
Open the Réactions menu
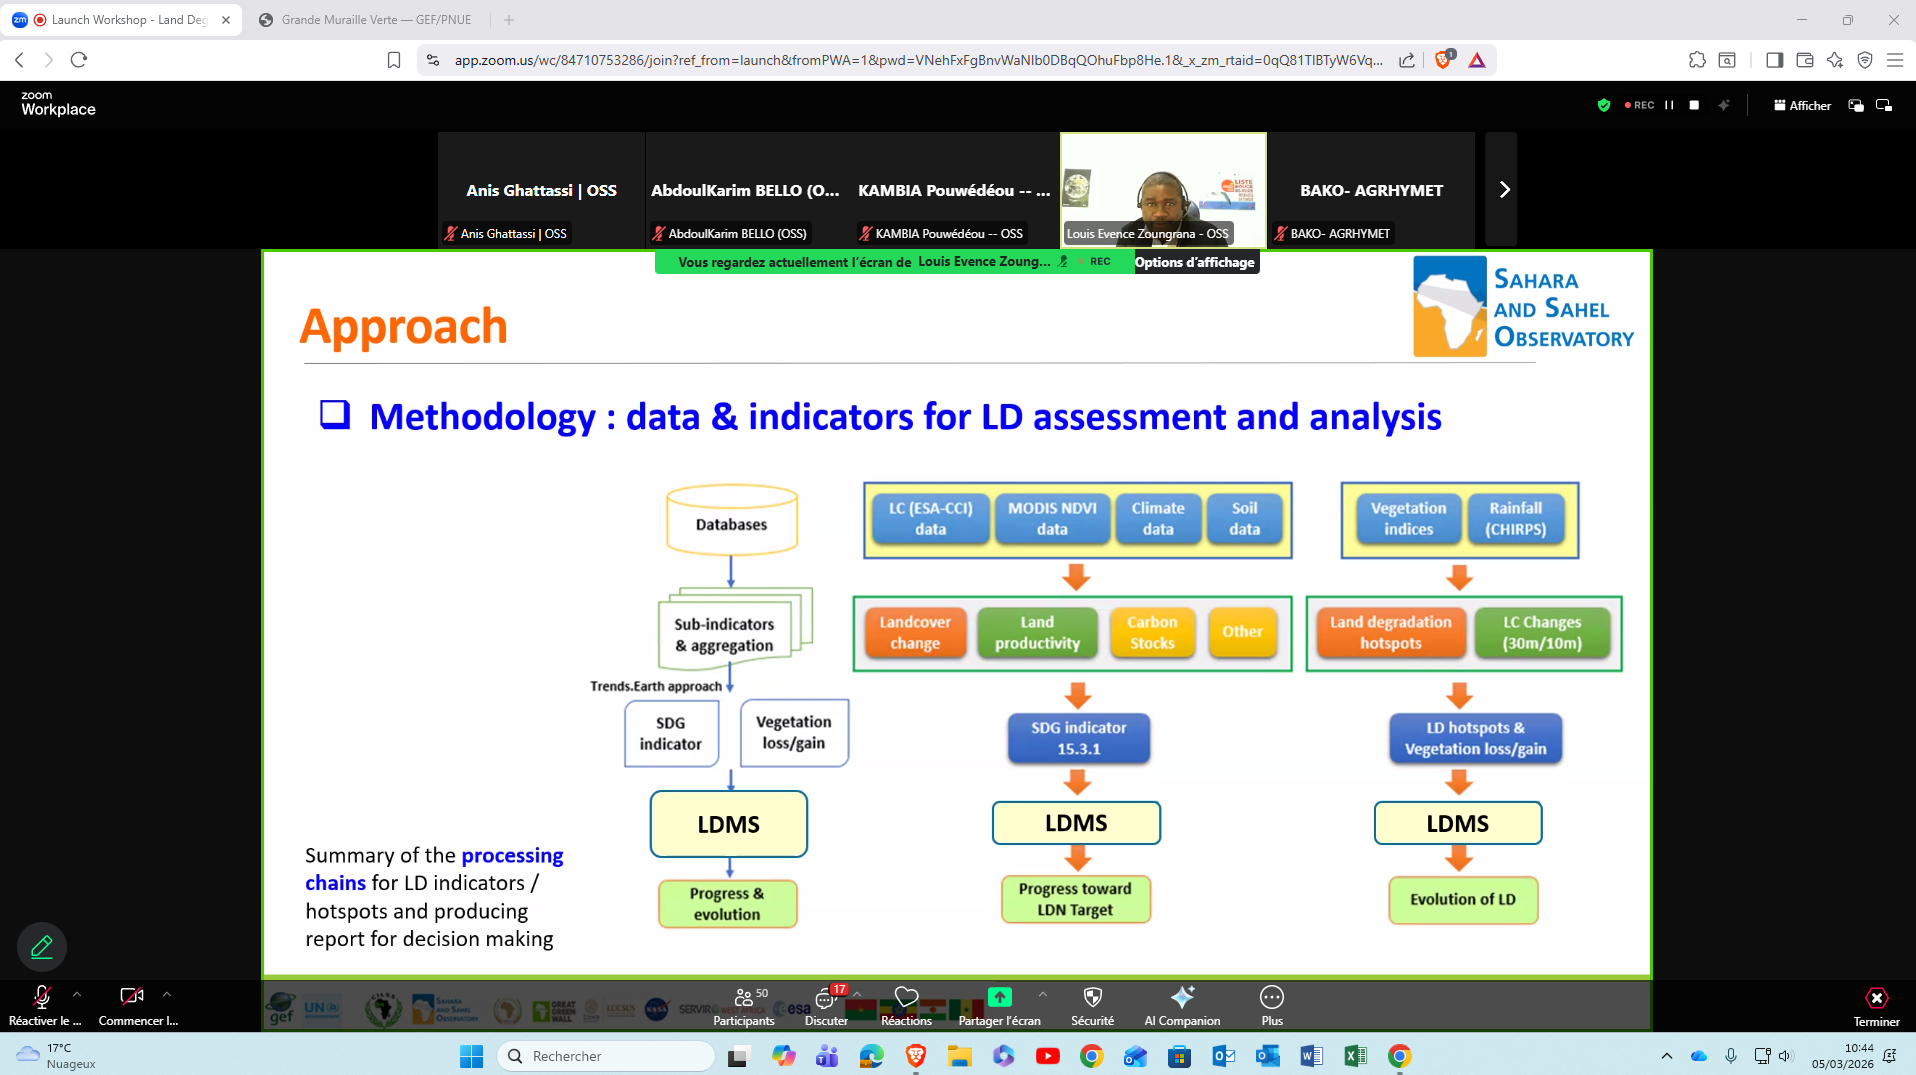click(906, 1005)
